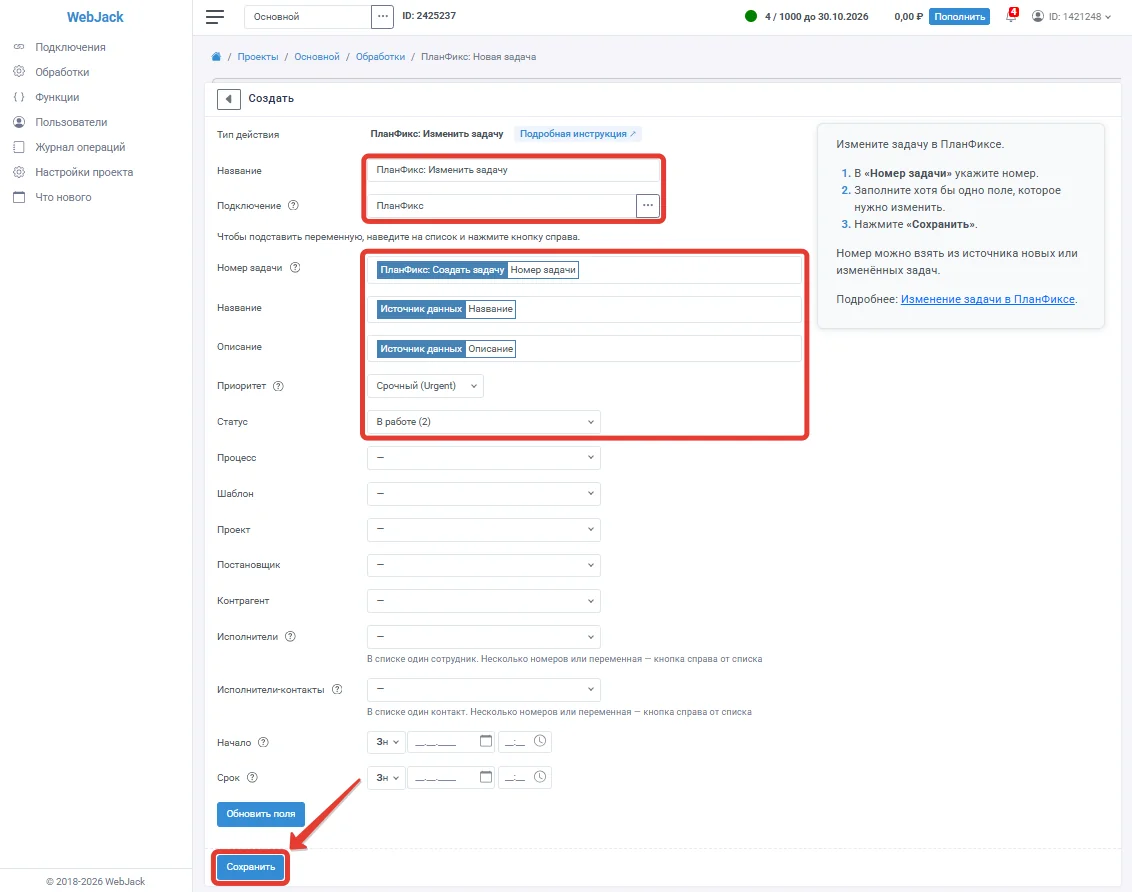Viewport: 1132px width, 892px height.
Task: Expand the Процесс dropdown
Action: [484, 458]
